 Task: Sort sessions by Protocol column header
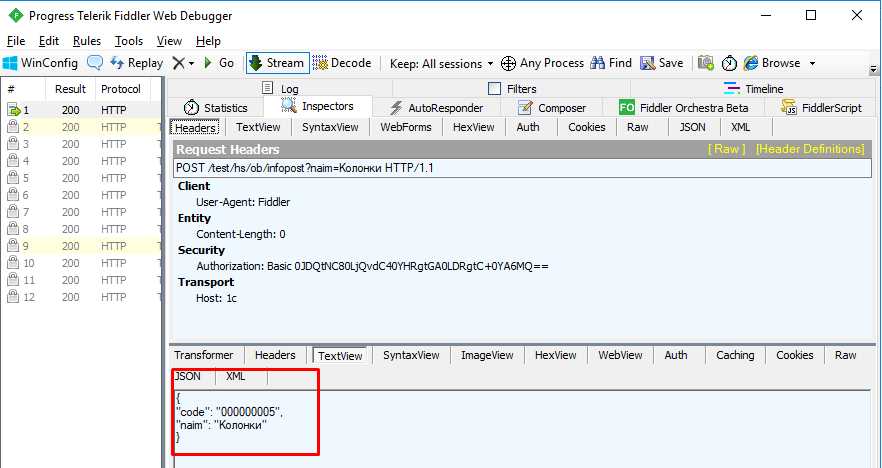click(x=121, y=89)
